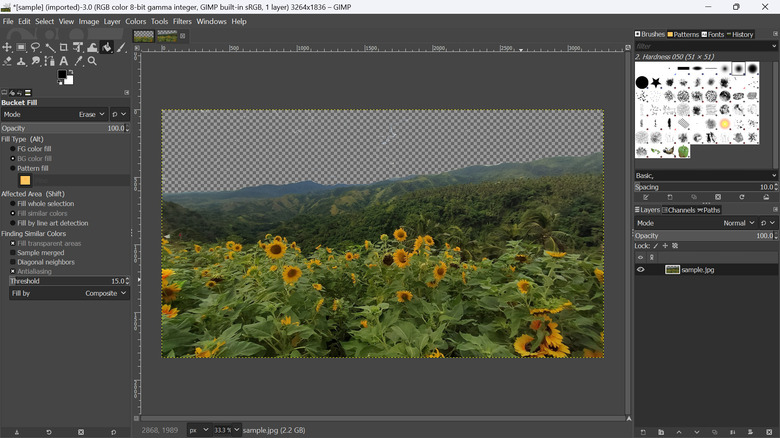Restore tool preset in Tool Options footer

[49, 432]
